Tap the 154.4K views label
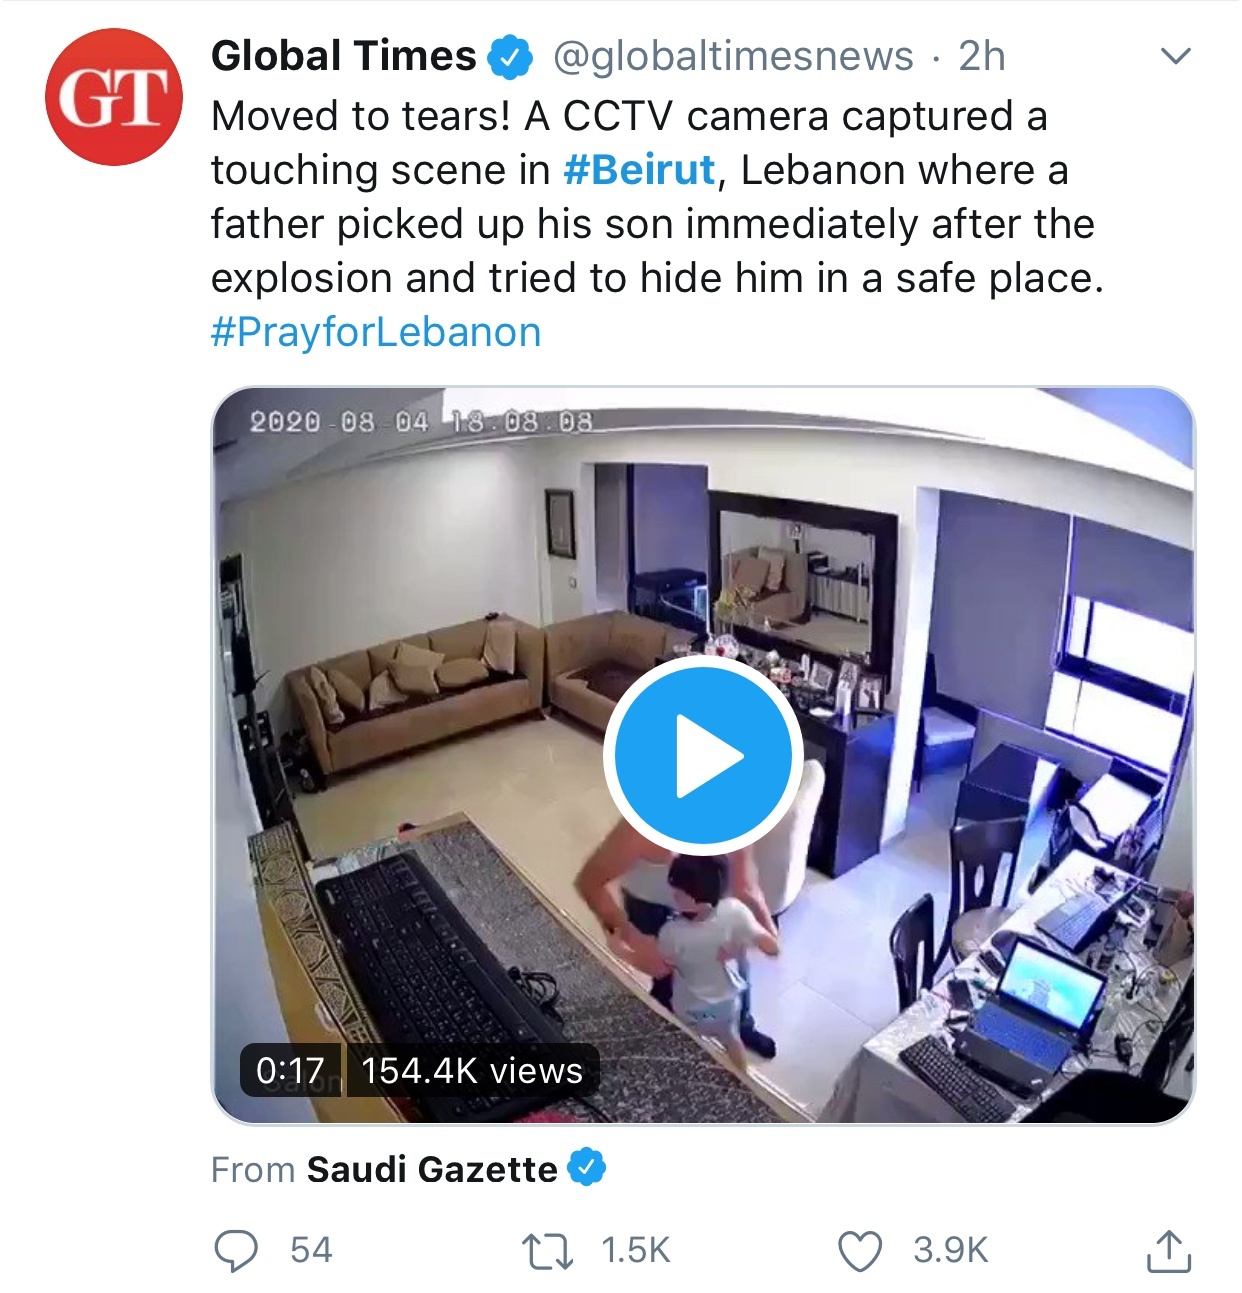The height and width of the screenshot is (1293, 1242). 472,1070
